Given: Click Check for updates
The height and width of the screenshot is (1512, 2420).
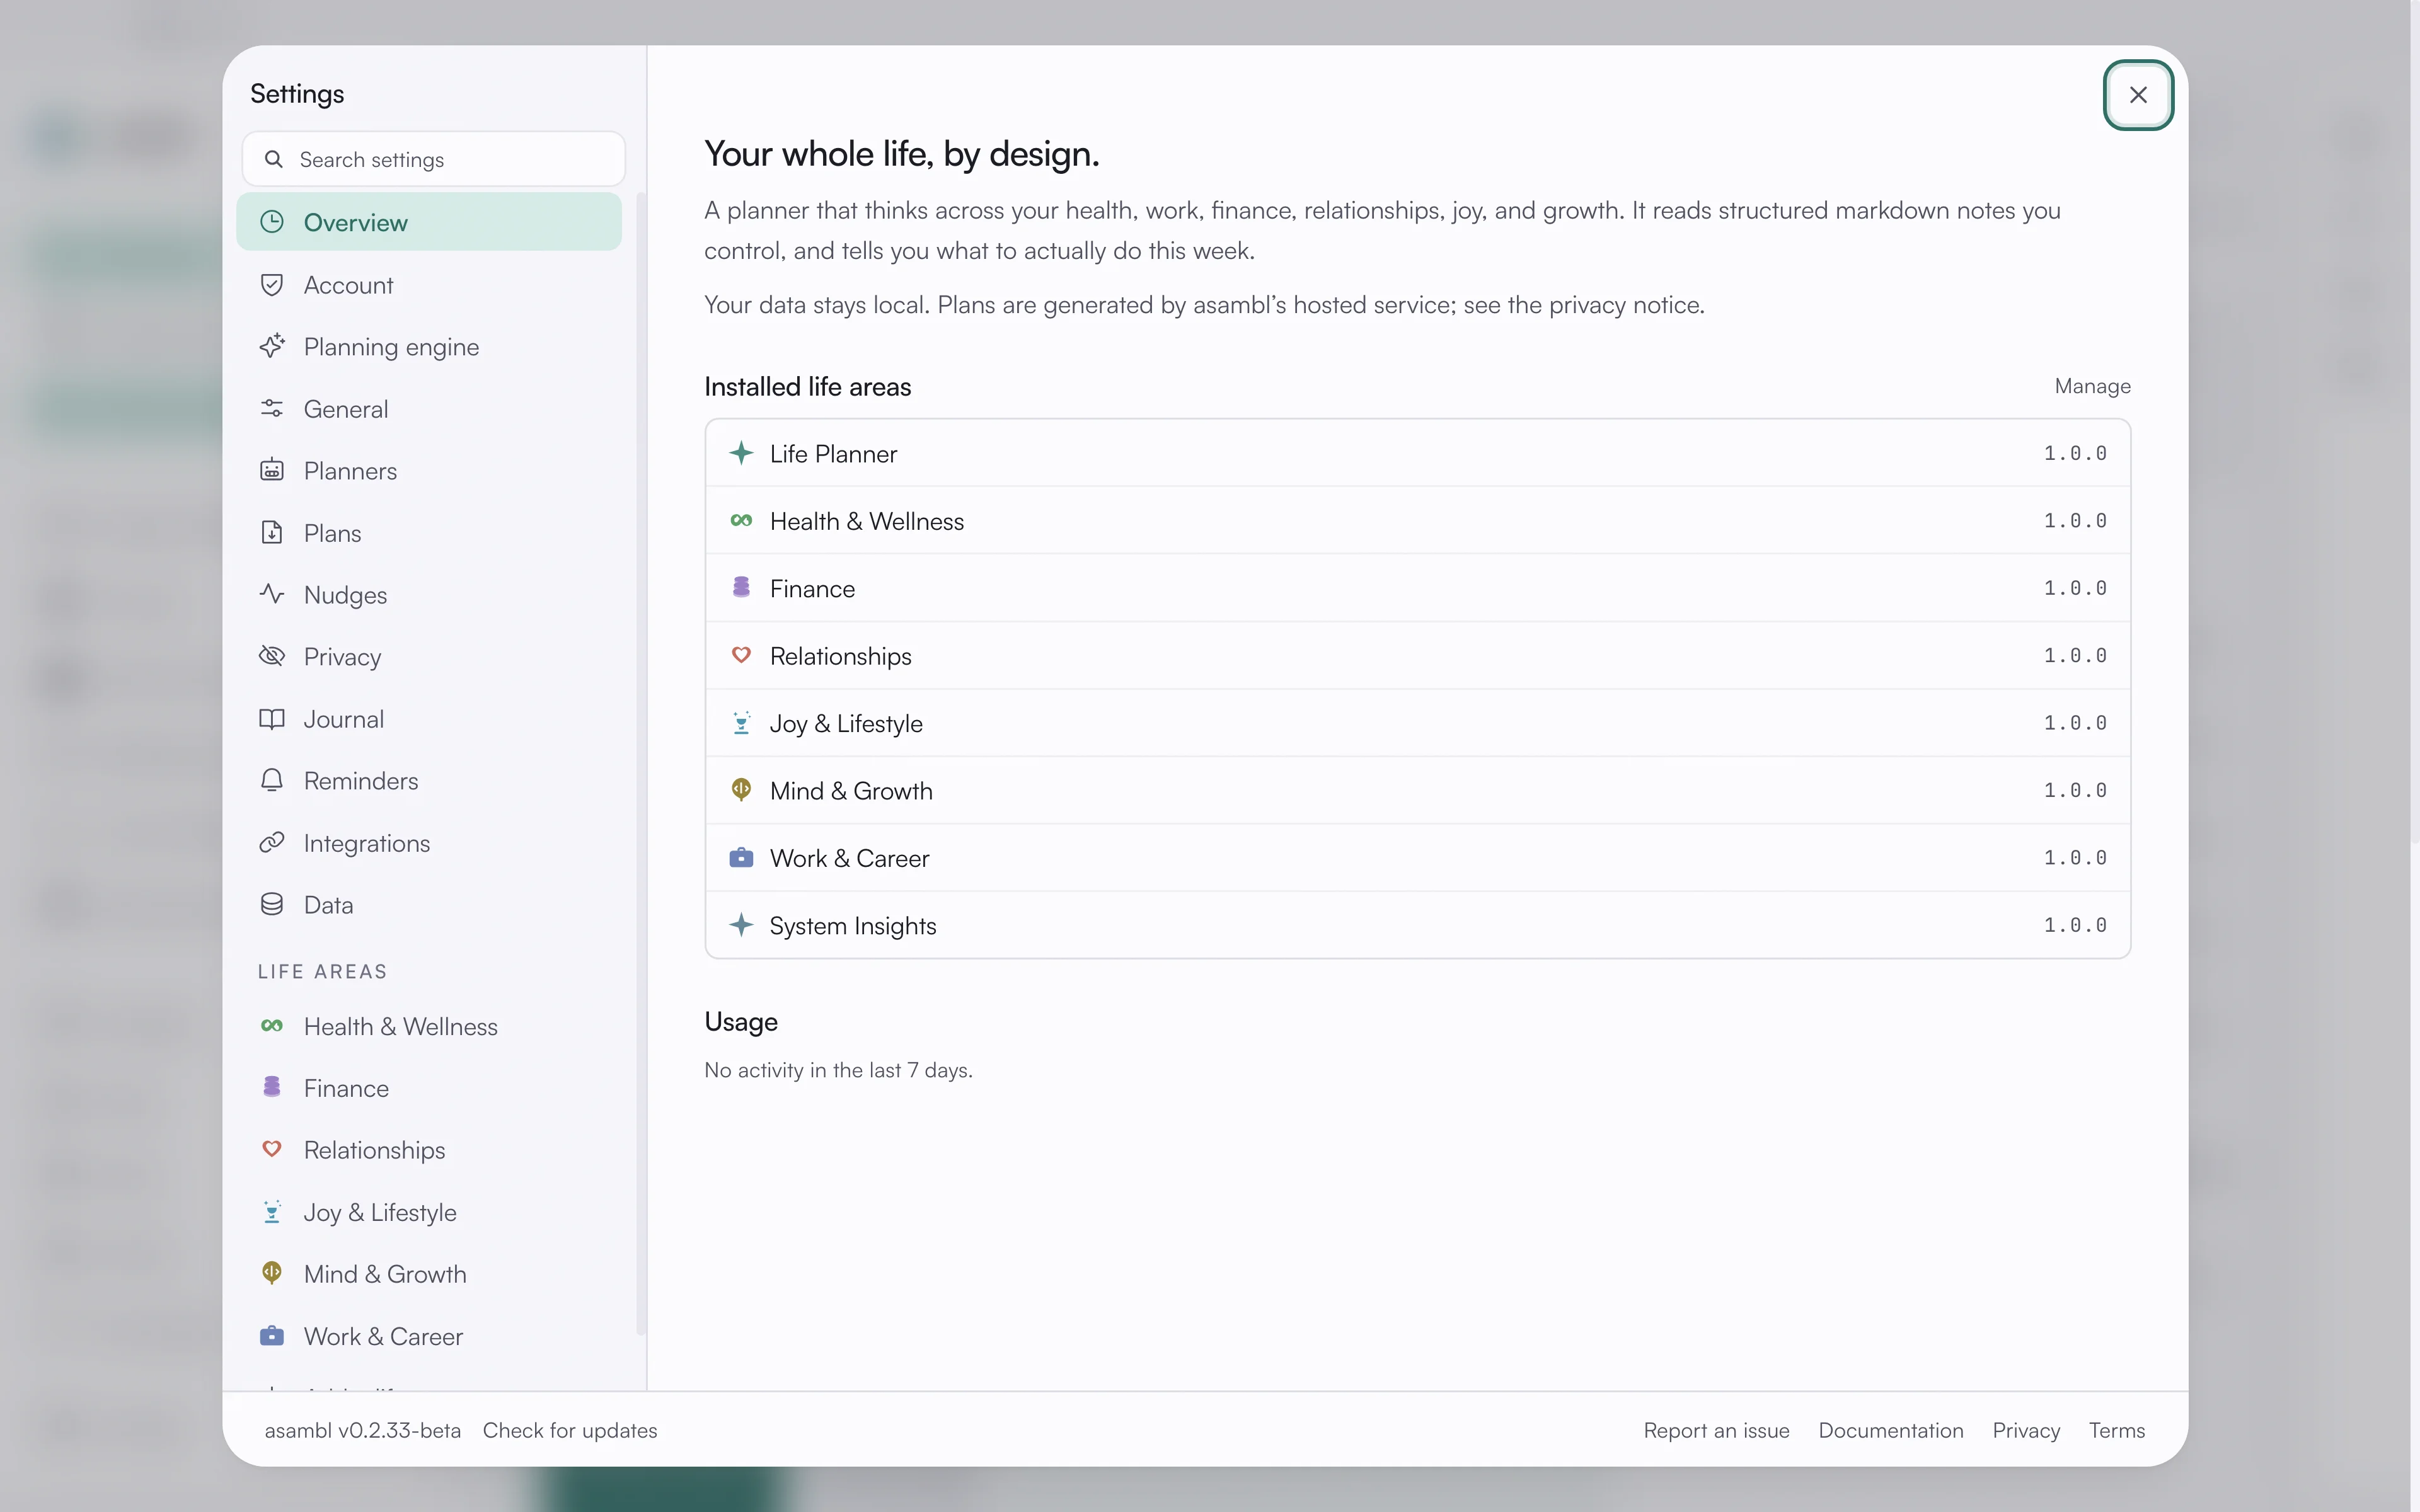Looking at the screenshot, I should pos(570,1430).
